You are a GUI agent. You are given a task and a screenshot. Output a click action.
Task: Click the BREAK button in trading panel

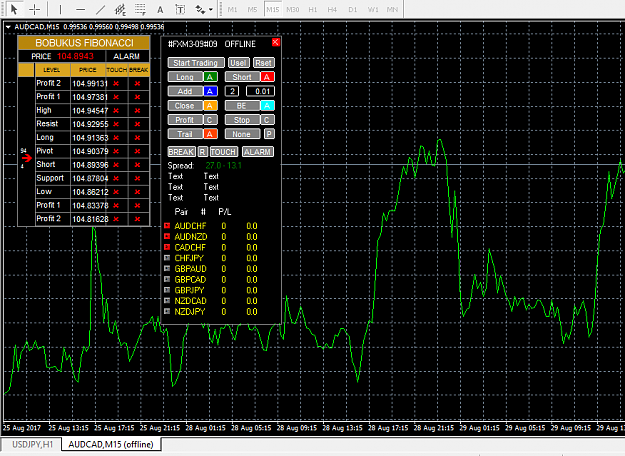[181, 152]
